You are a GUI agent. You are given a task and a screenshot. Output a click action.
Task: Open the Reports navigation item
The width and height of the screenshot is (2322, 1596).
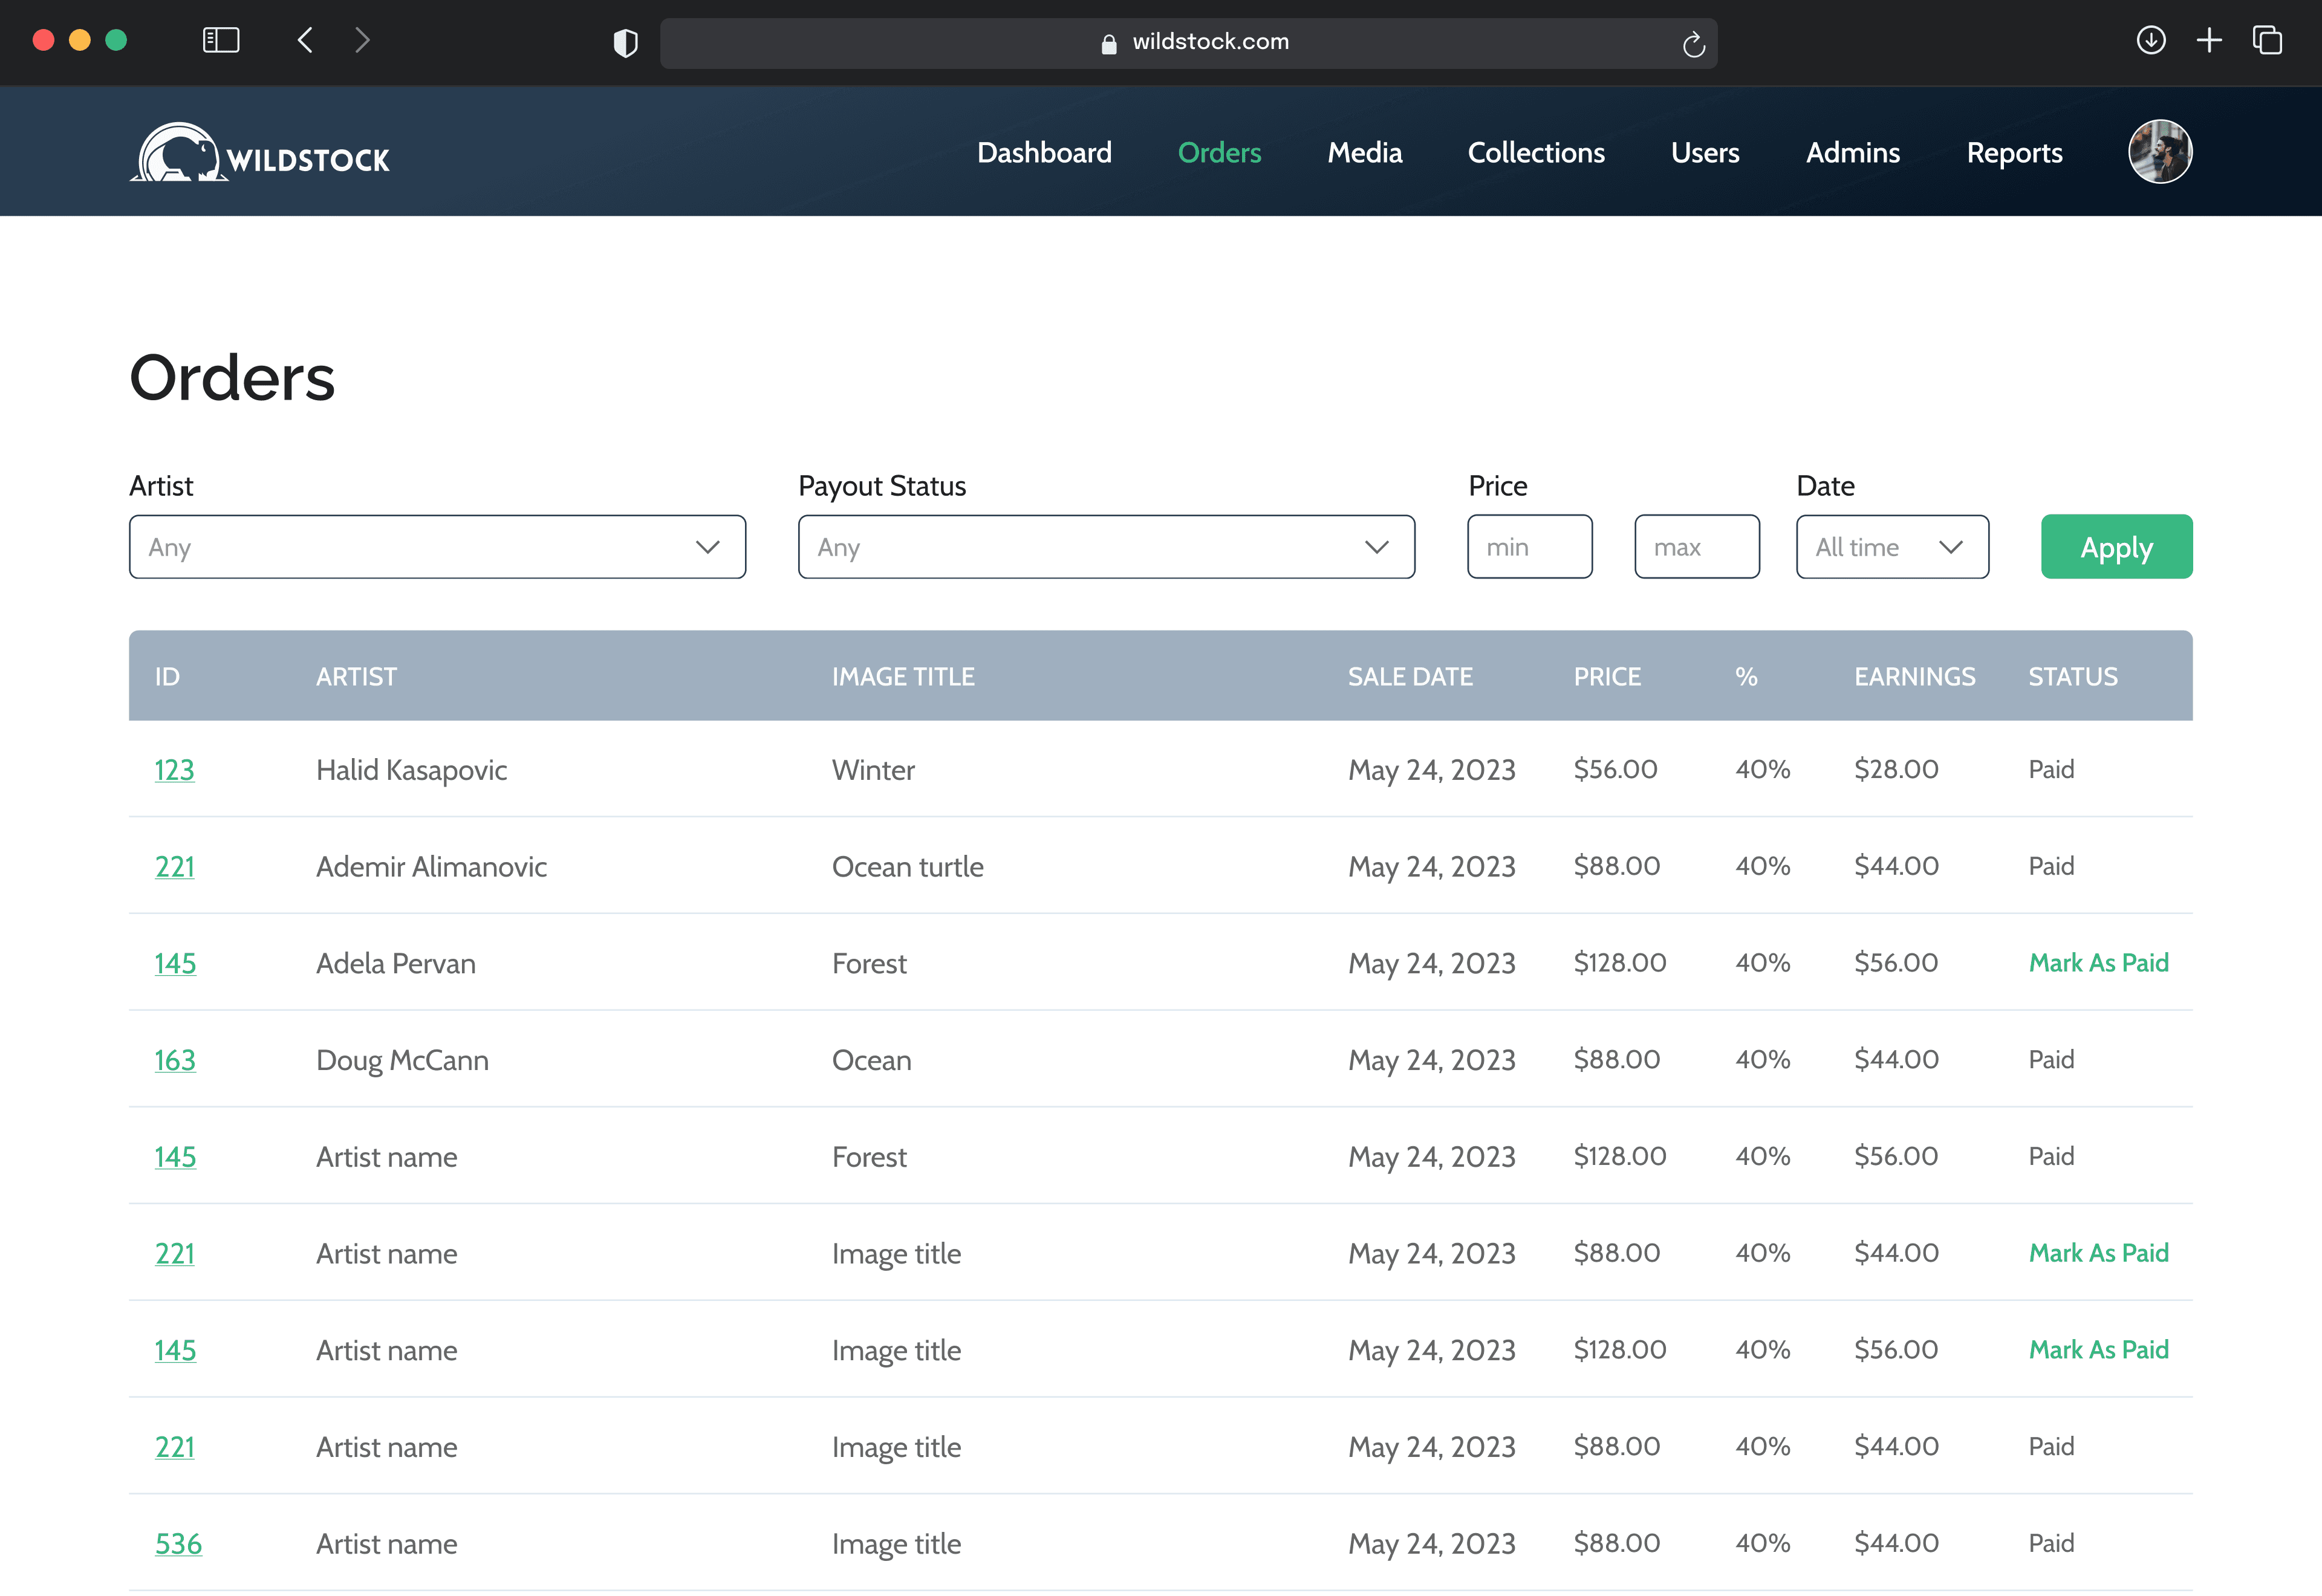(x=2014, y=152)
